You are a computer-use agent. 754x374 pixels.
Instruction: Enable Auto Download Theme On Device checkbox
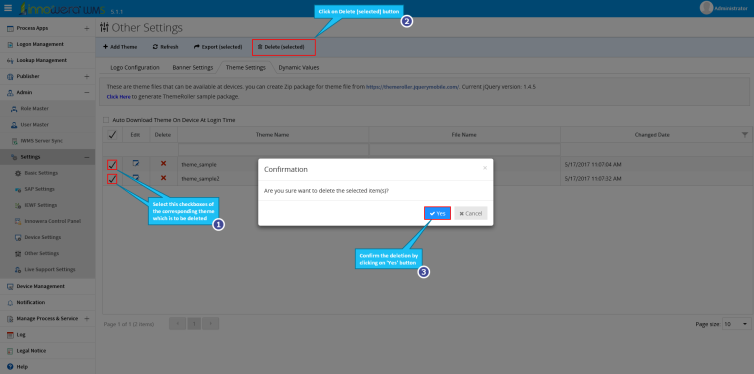click(106, 120)
